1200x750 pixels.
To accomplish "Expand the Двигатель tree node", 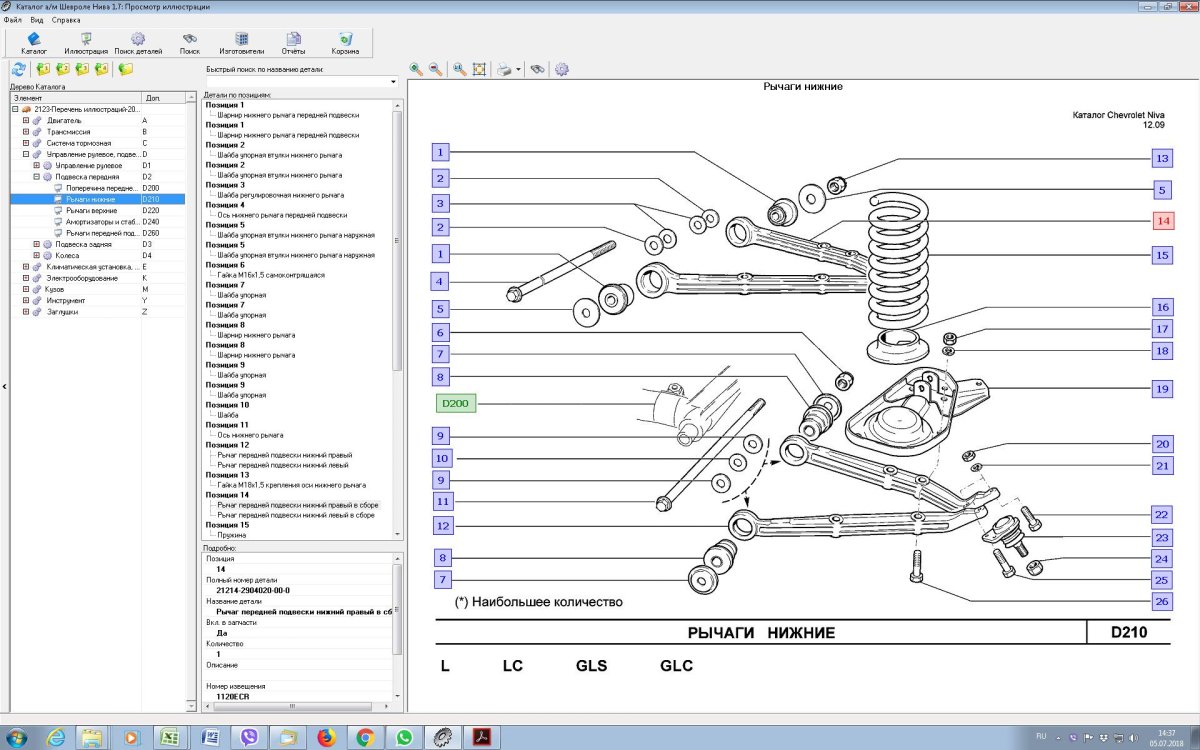I will click(26, 120).
